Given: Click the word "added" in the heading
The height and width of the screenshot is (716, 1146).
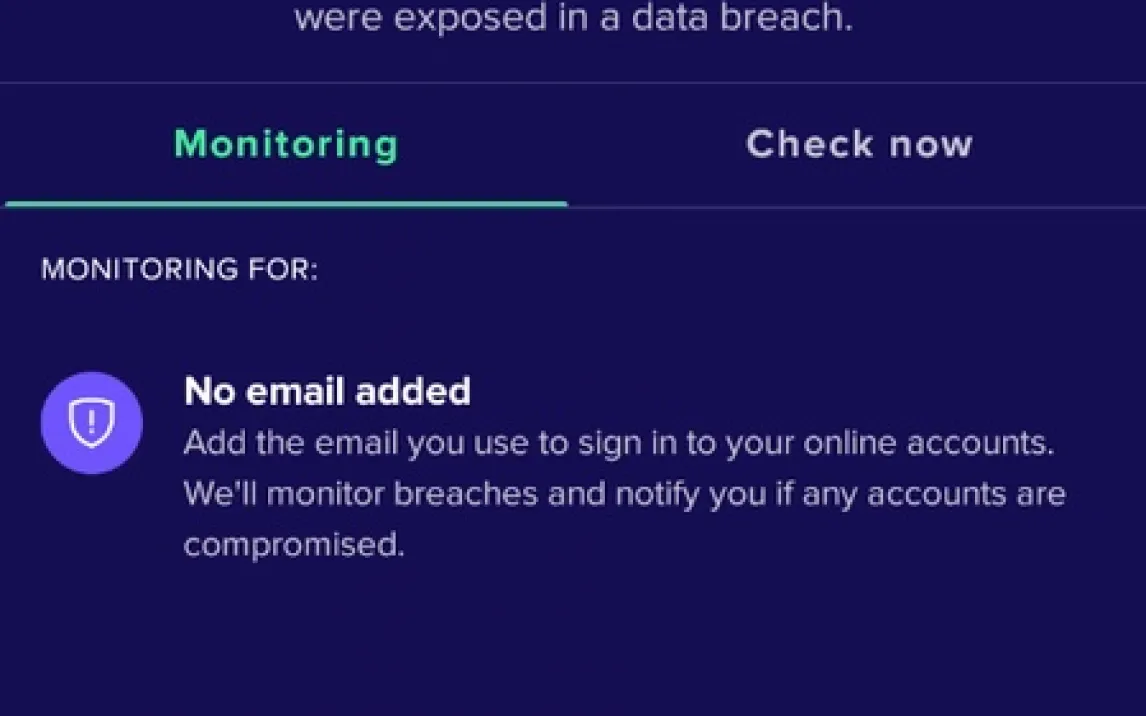Looking at the screenshot, I should (x=420, y=391).
